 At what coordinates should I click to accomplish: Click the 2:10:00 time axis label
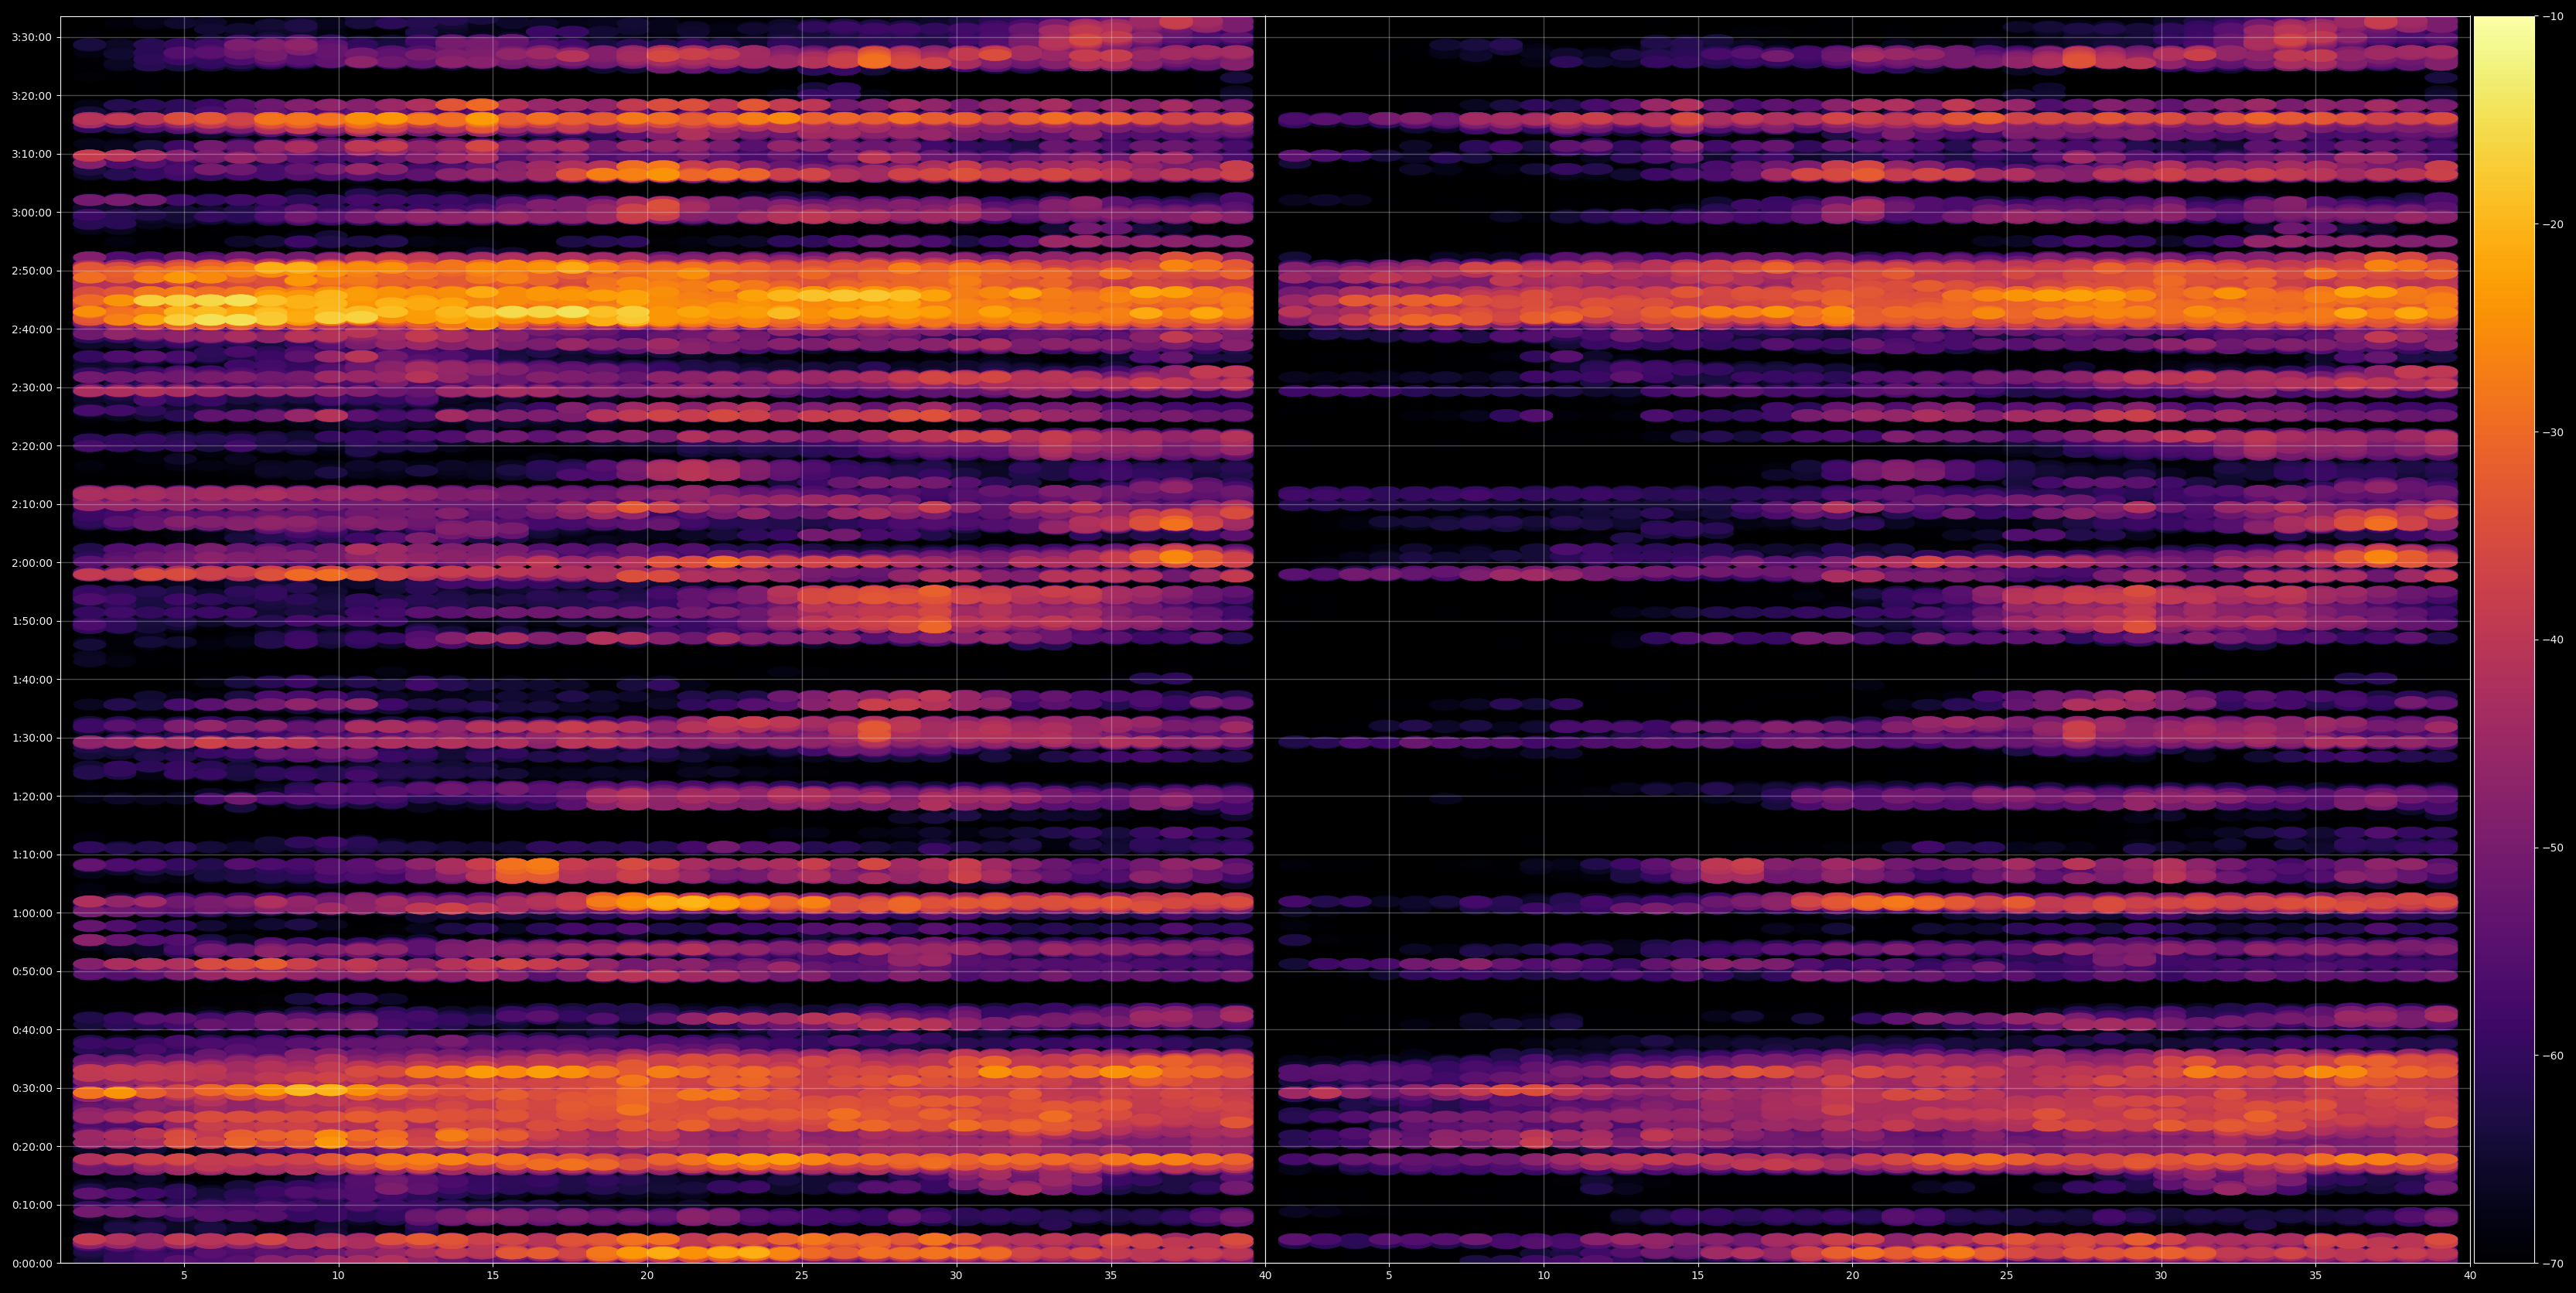point(31,504)
